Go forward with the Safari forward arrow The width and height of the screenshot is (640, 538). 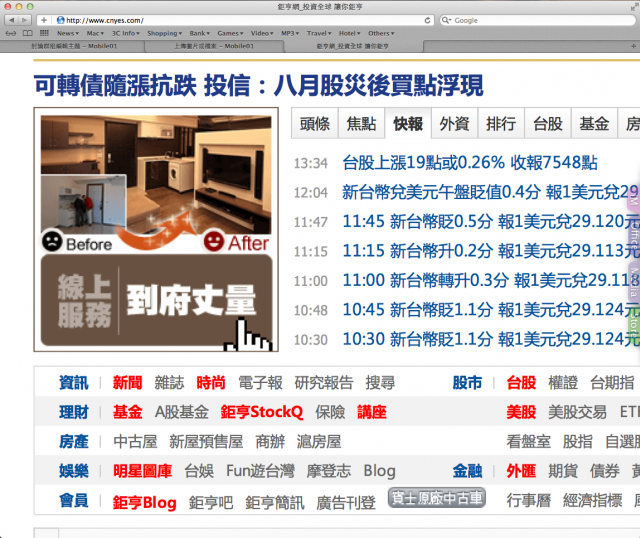coord(24,20)
